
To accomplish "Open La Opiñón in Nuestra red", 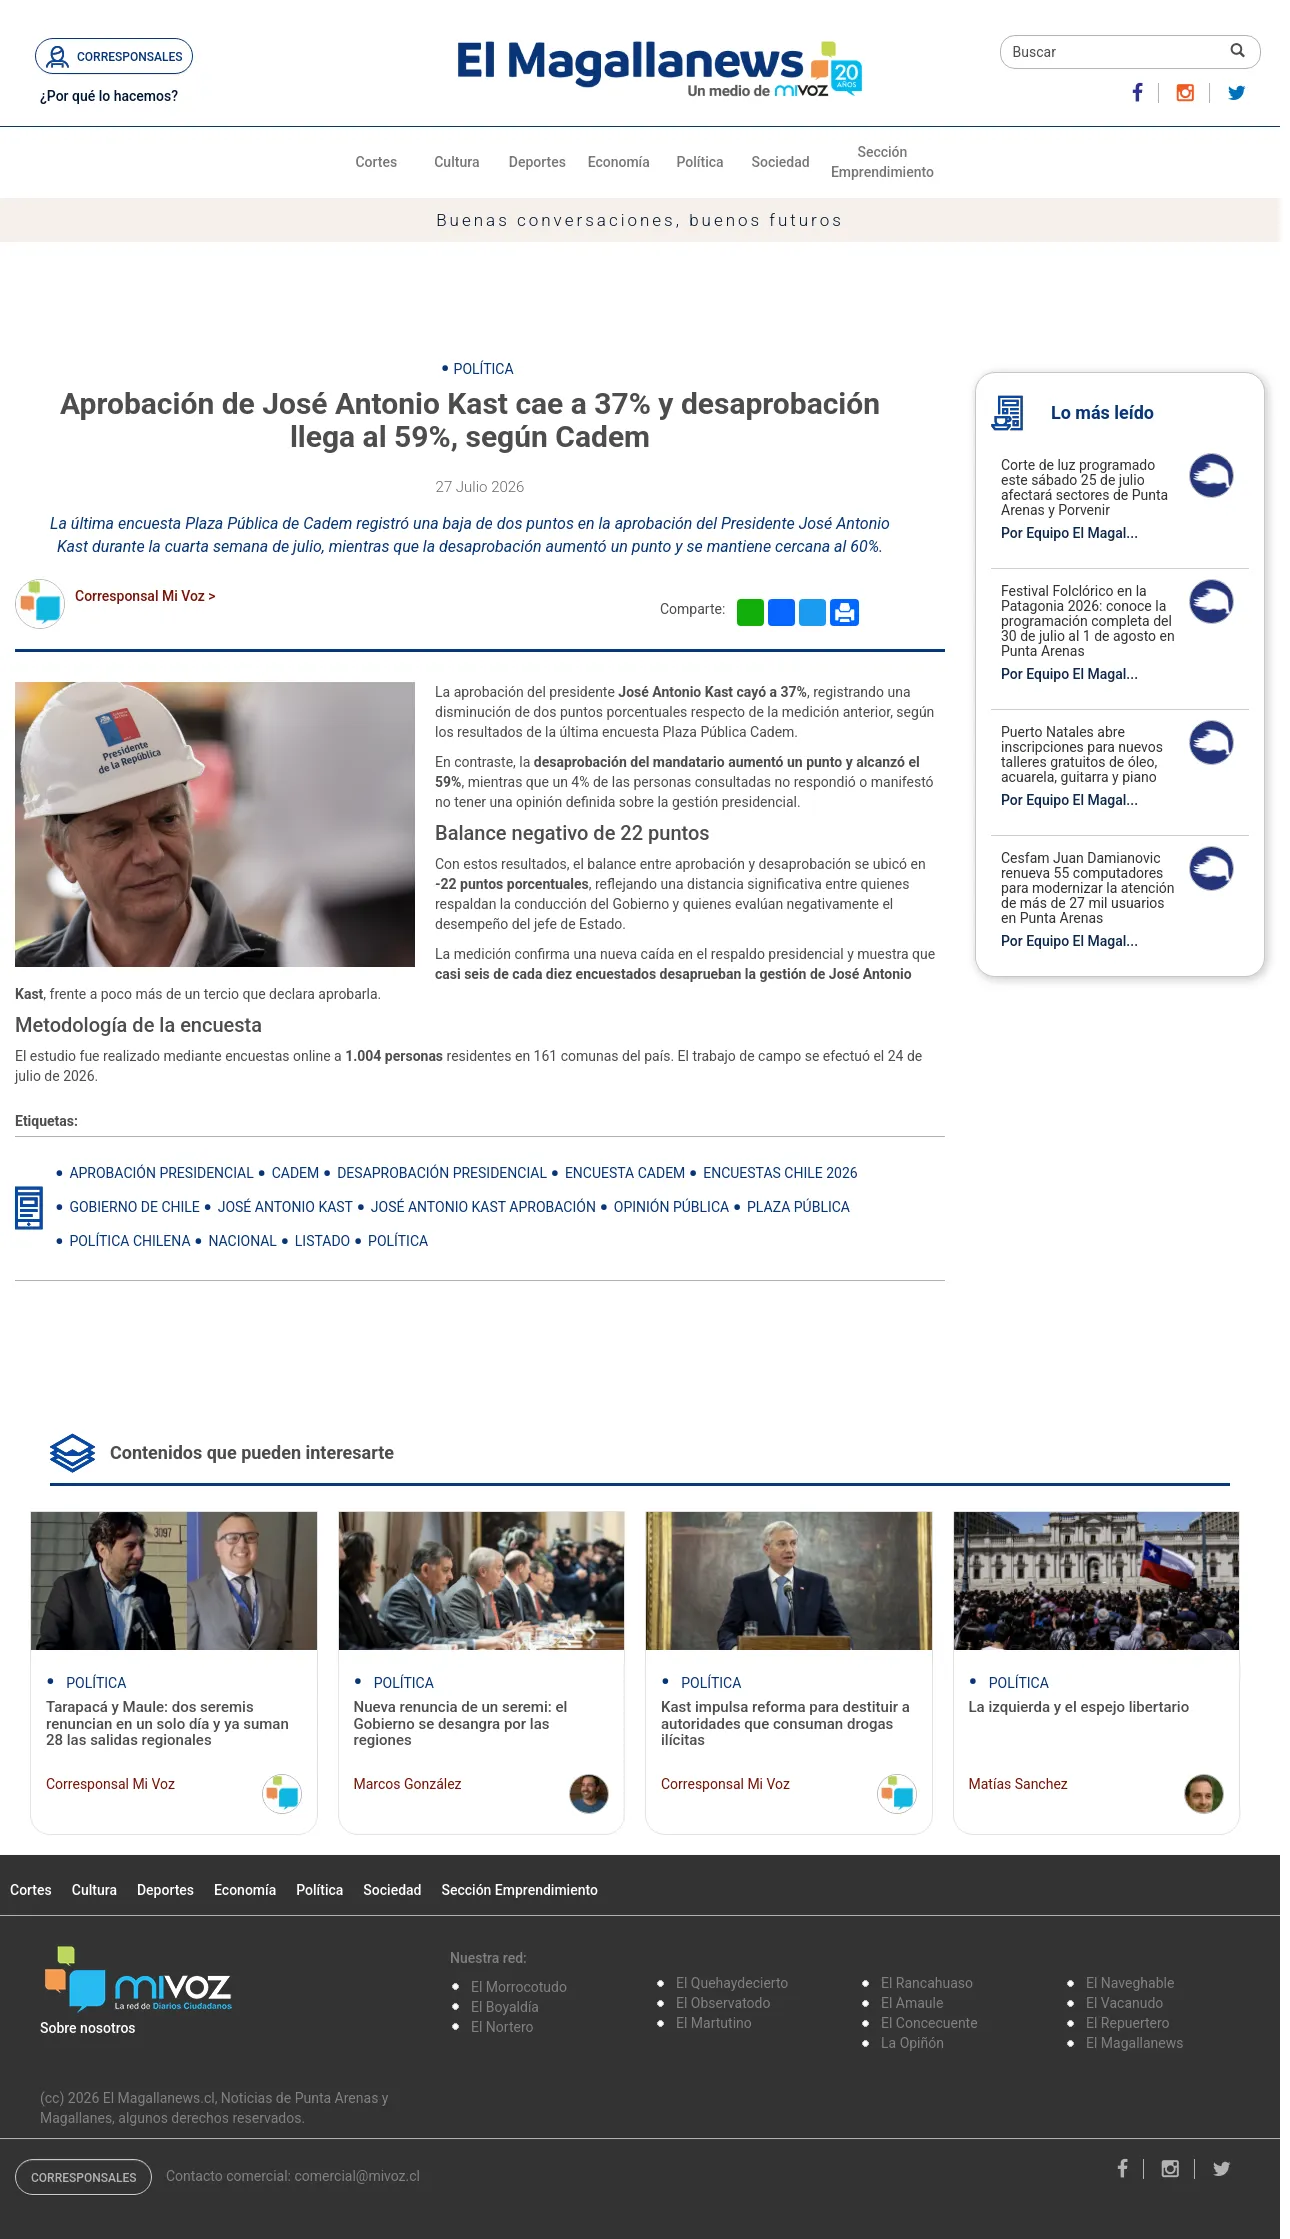I will 912,2043.
